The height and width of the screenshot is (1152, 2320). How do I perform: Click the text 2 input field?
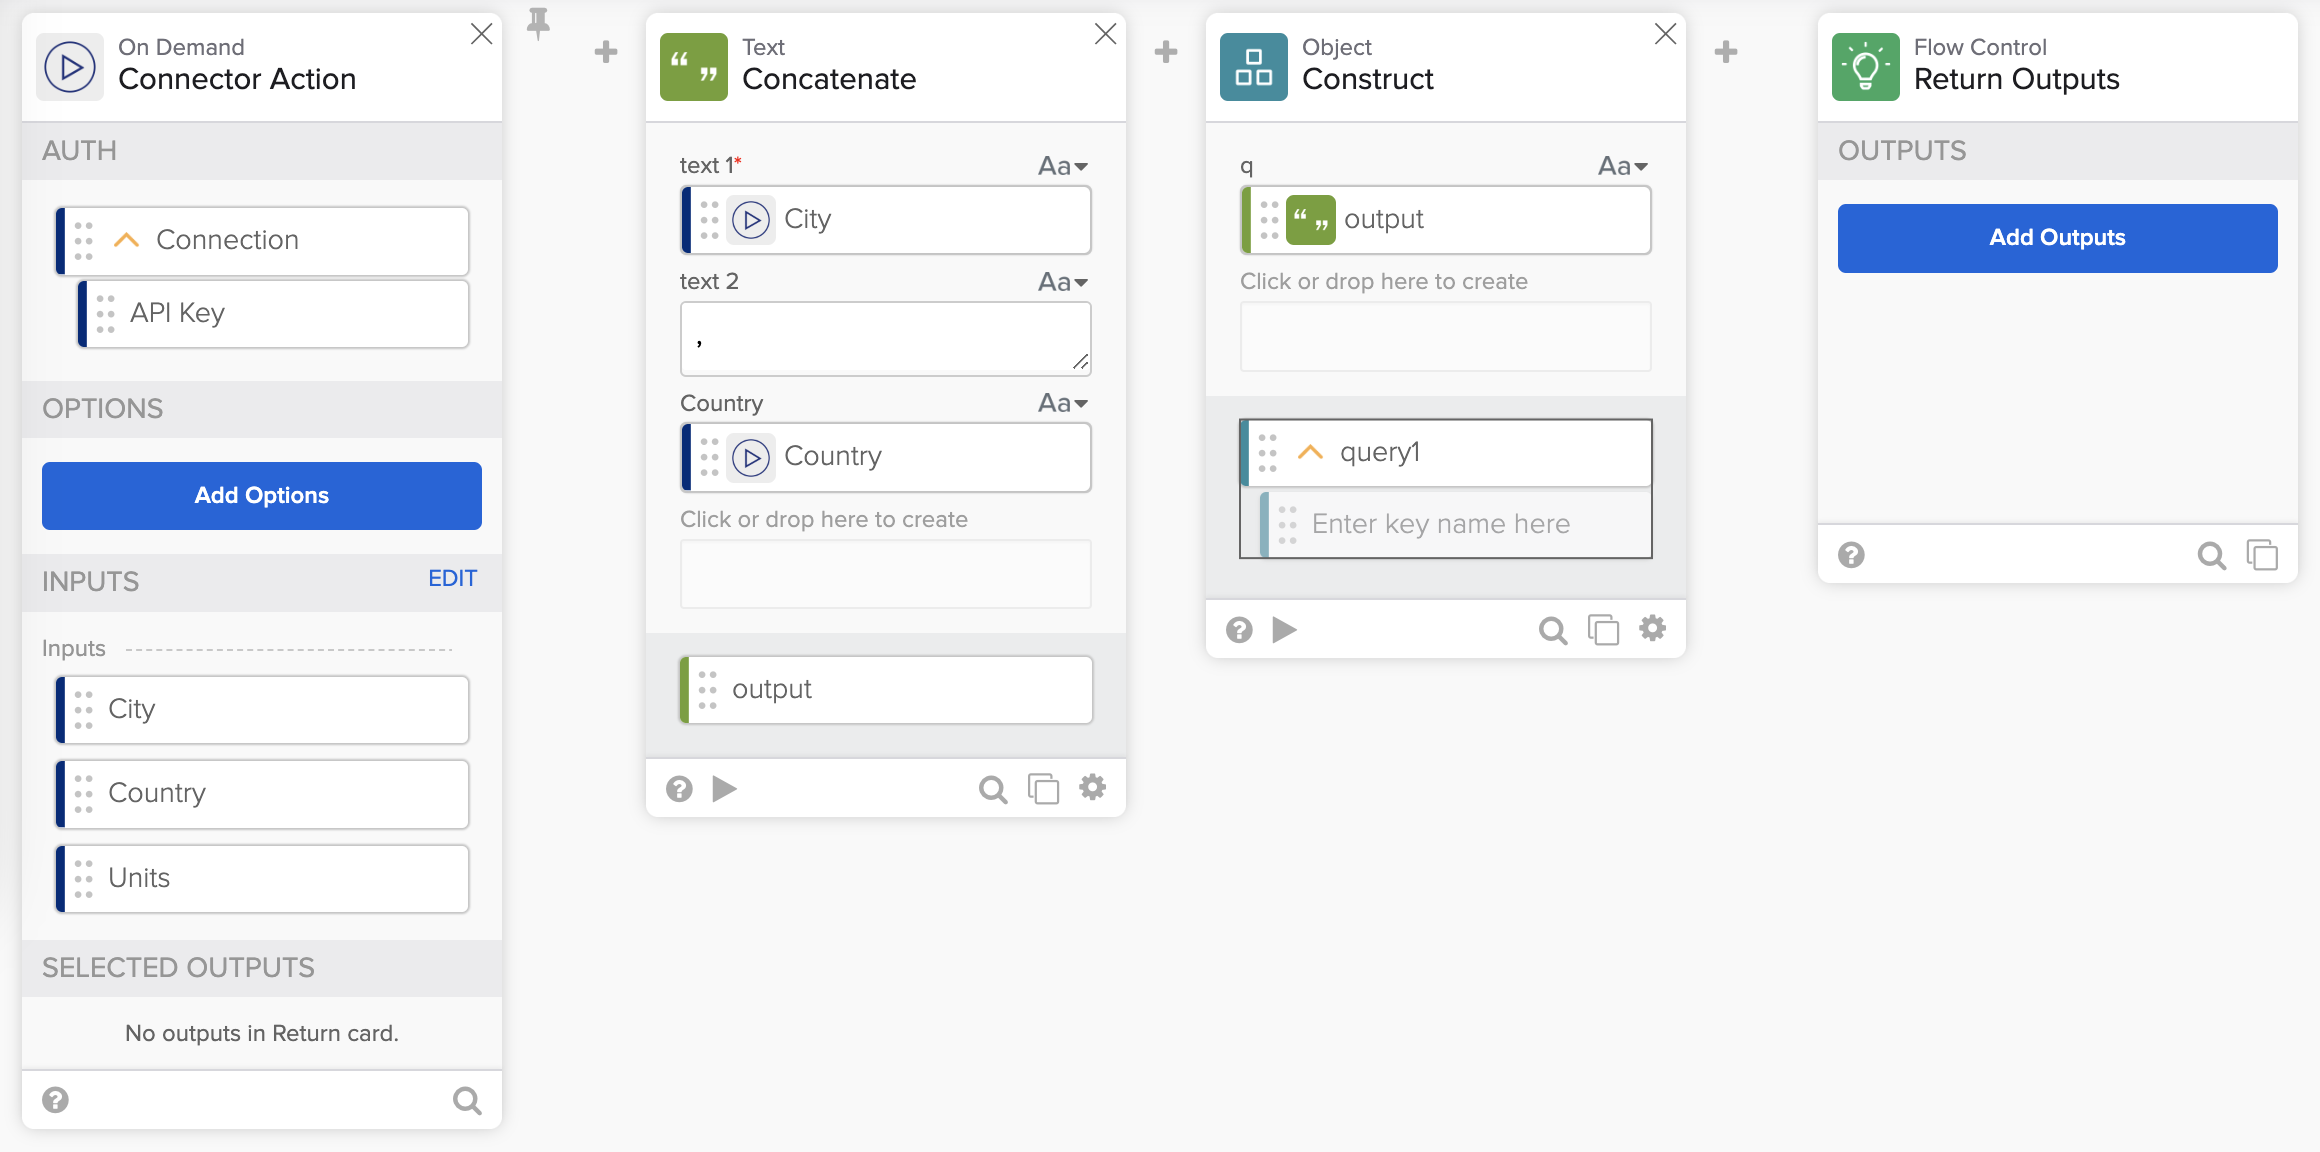(885, 340)
